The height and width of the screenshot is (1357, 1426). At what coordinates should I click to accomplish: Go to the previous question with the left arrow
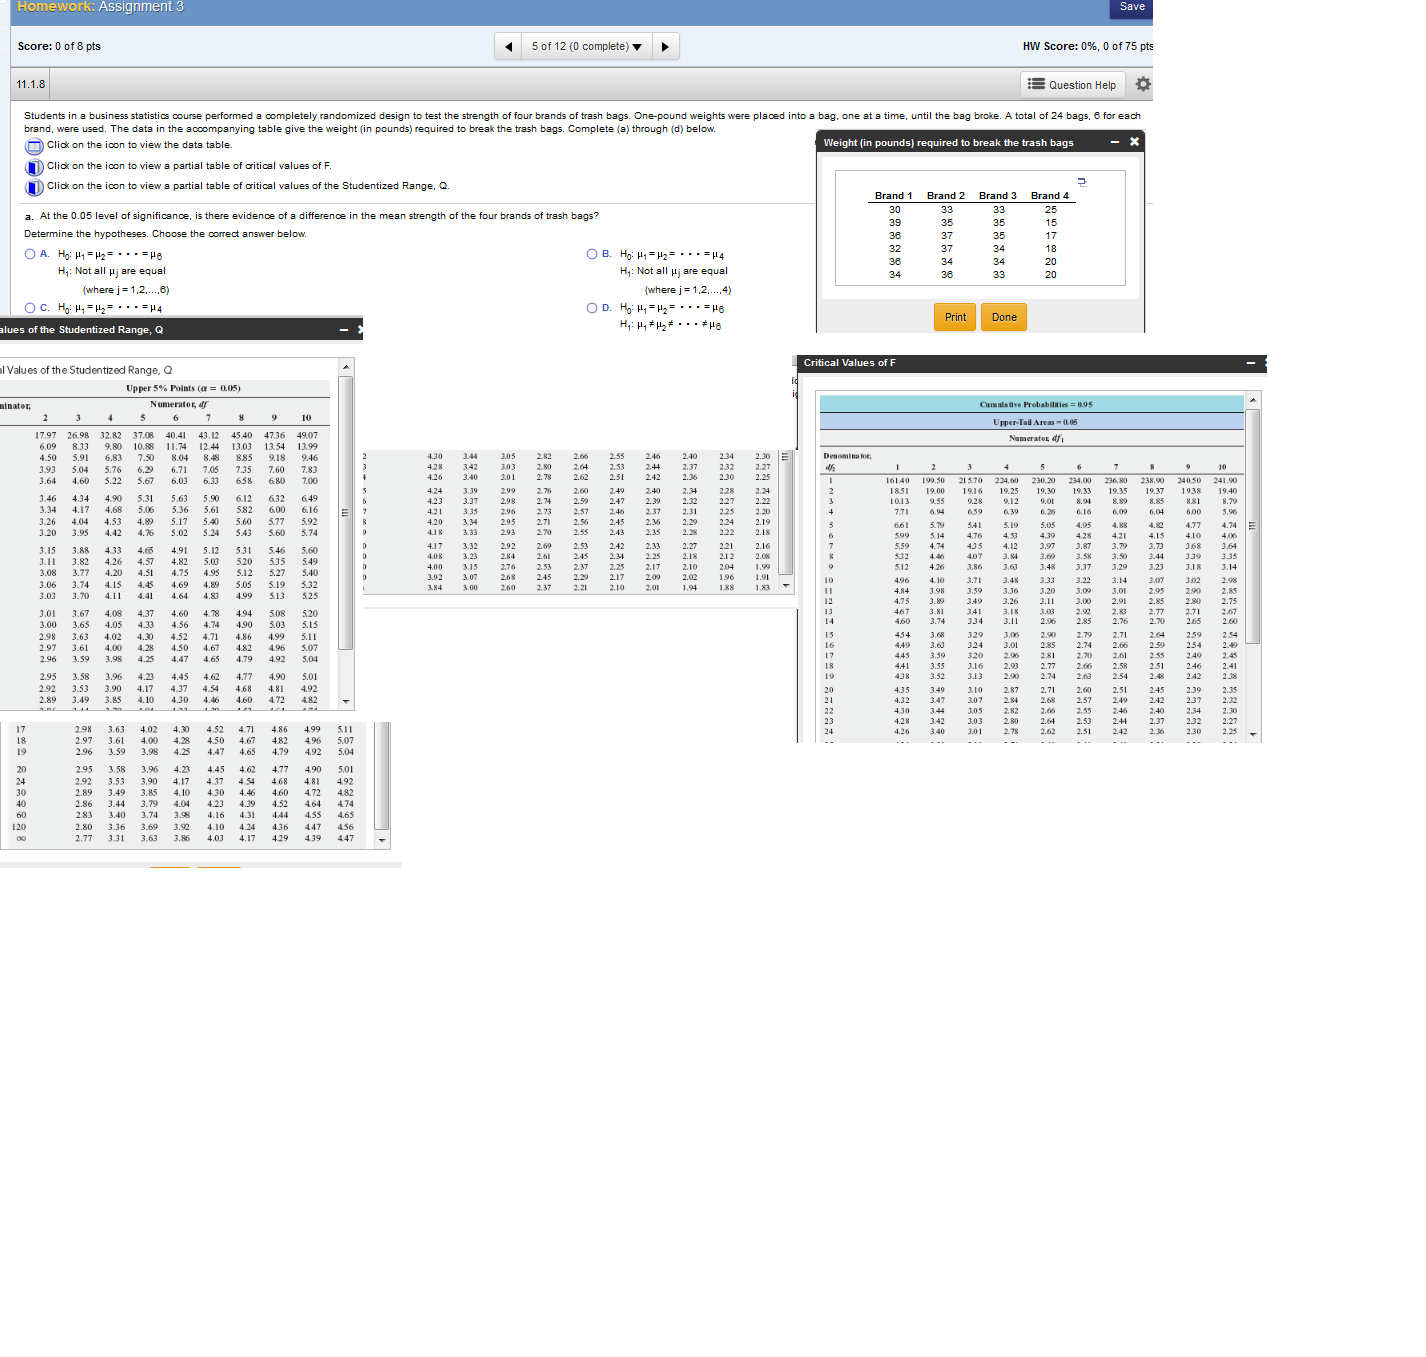pos(508,45)
